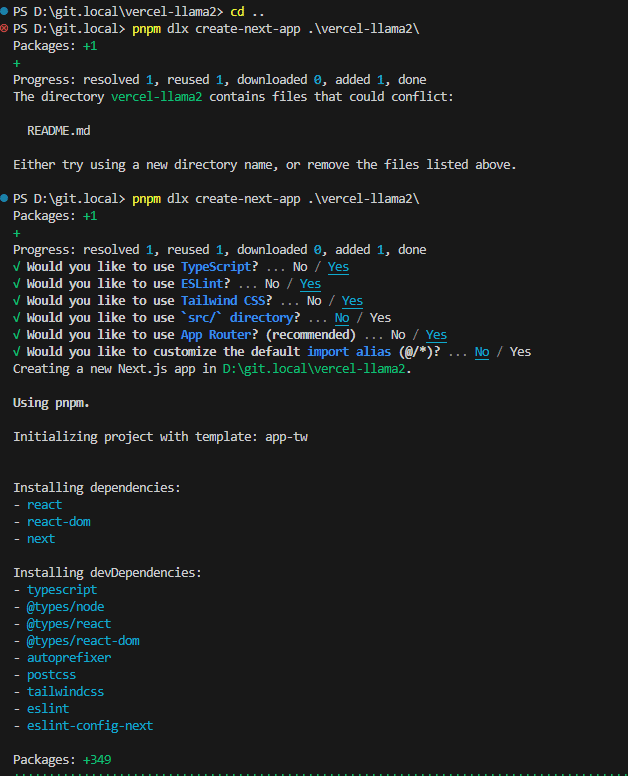Click the 'cd ..' command text
Image resolution: width=628 pixels, height=776 pixels.
[247, 11]
